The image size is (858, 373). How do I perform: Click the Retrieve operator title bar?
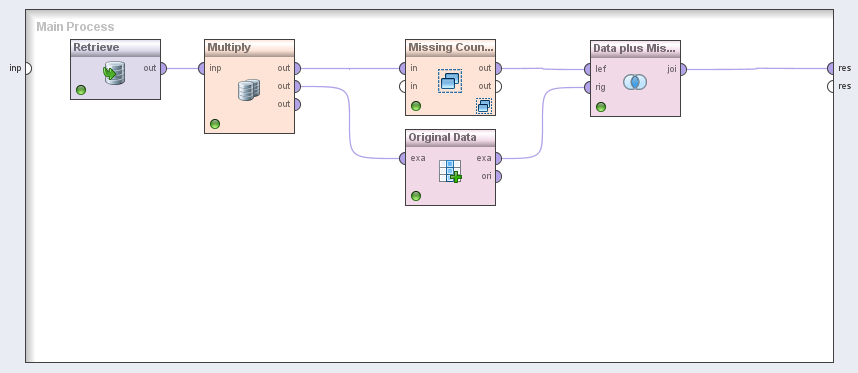pyautogui.click(x=115, y=48)
